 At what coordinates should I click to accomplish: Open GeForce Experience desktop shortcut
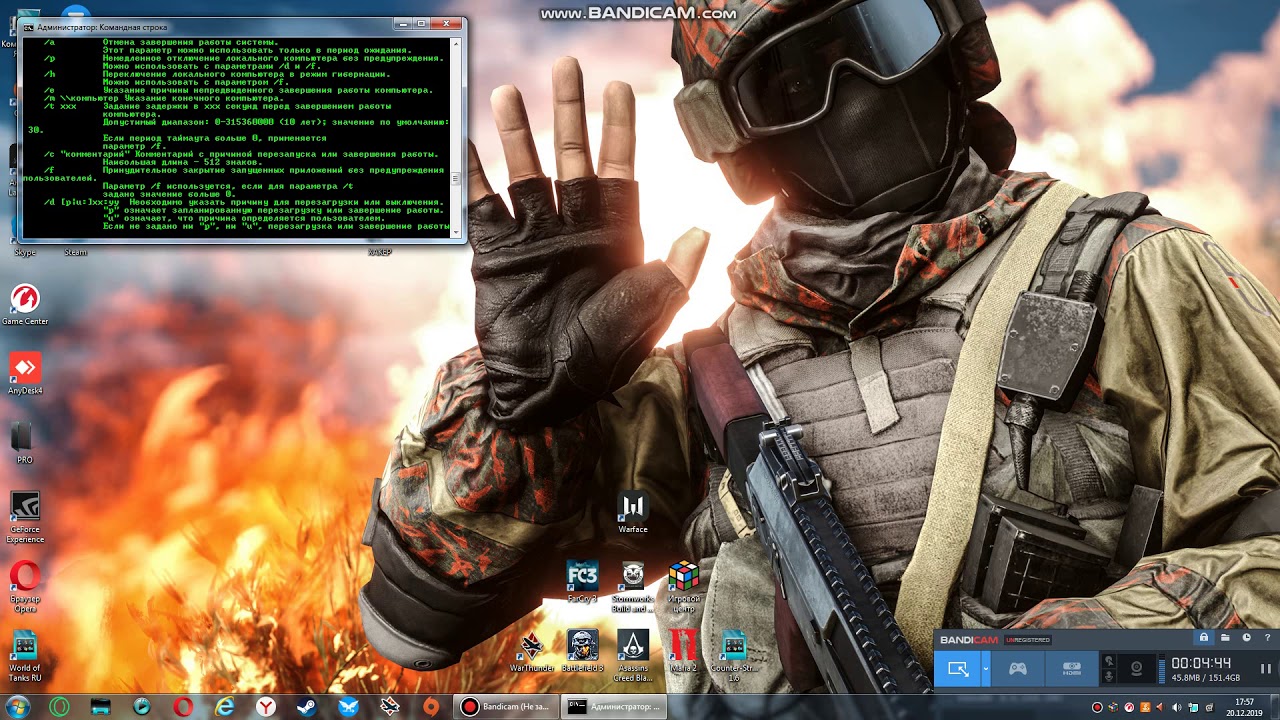pyautogui.click(x=25, y=516)
